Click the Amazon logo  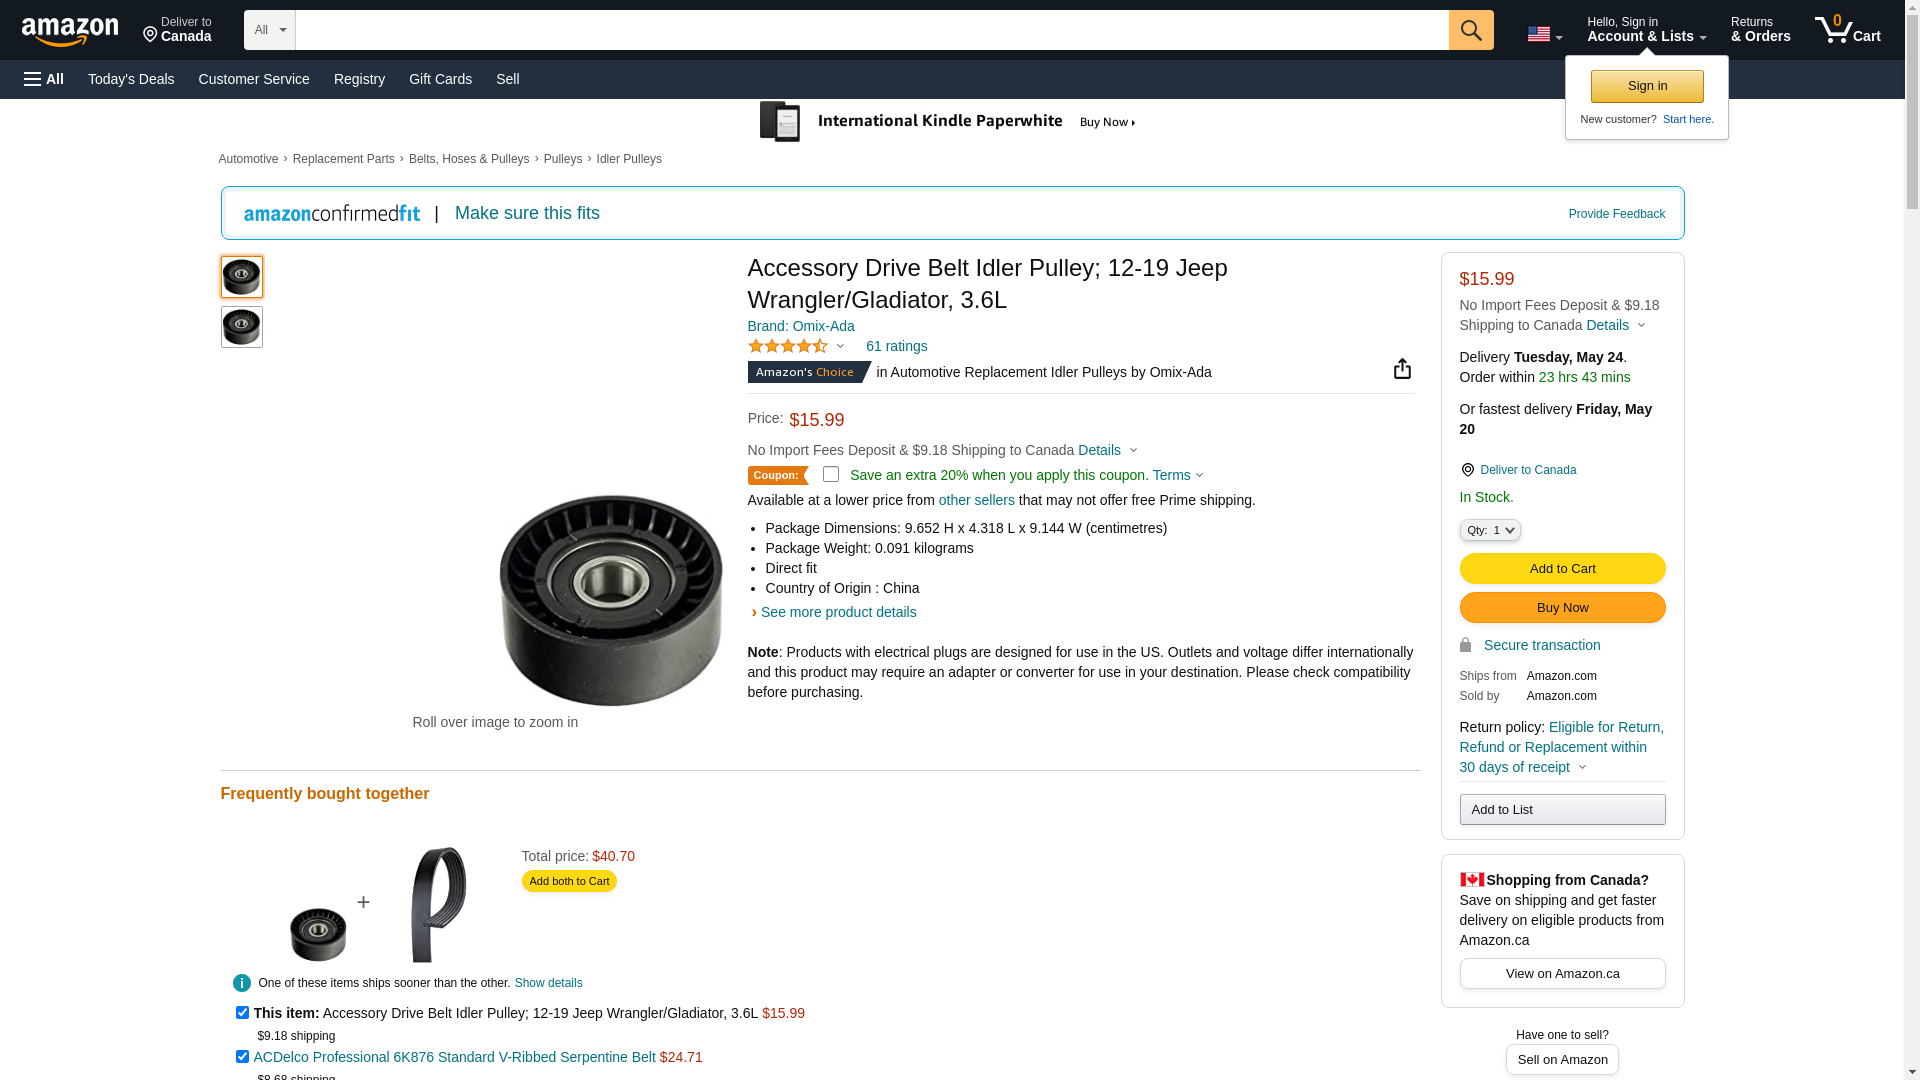[70, 31]
